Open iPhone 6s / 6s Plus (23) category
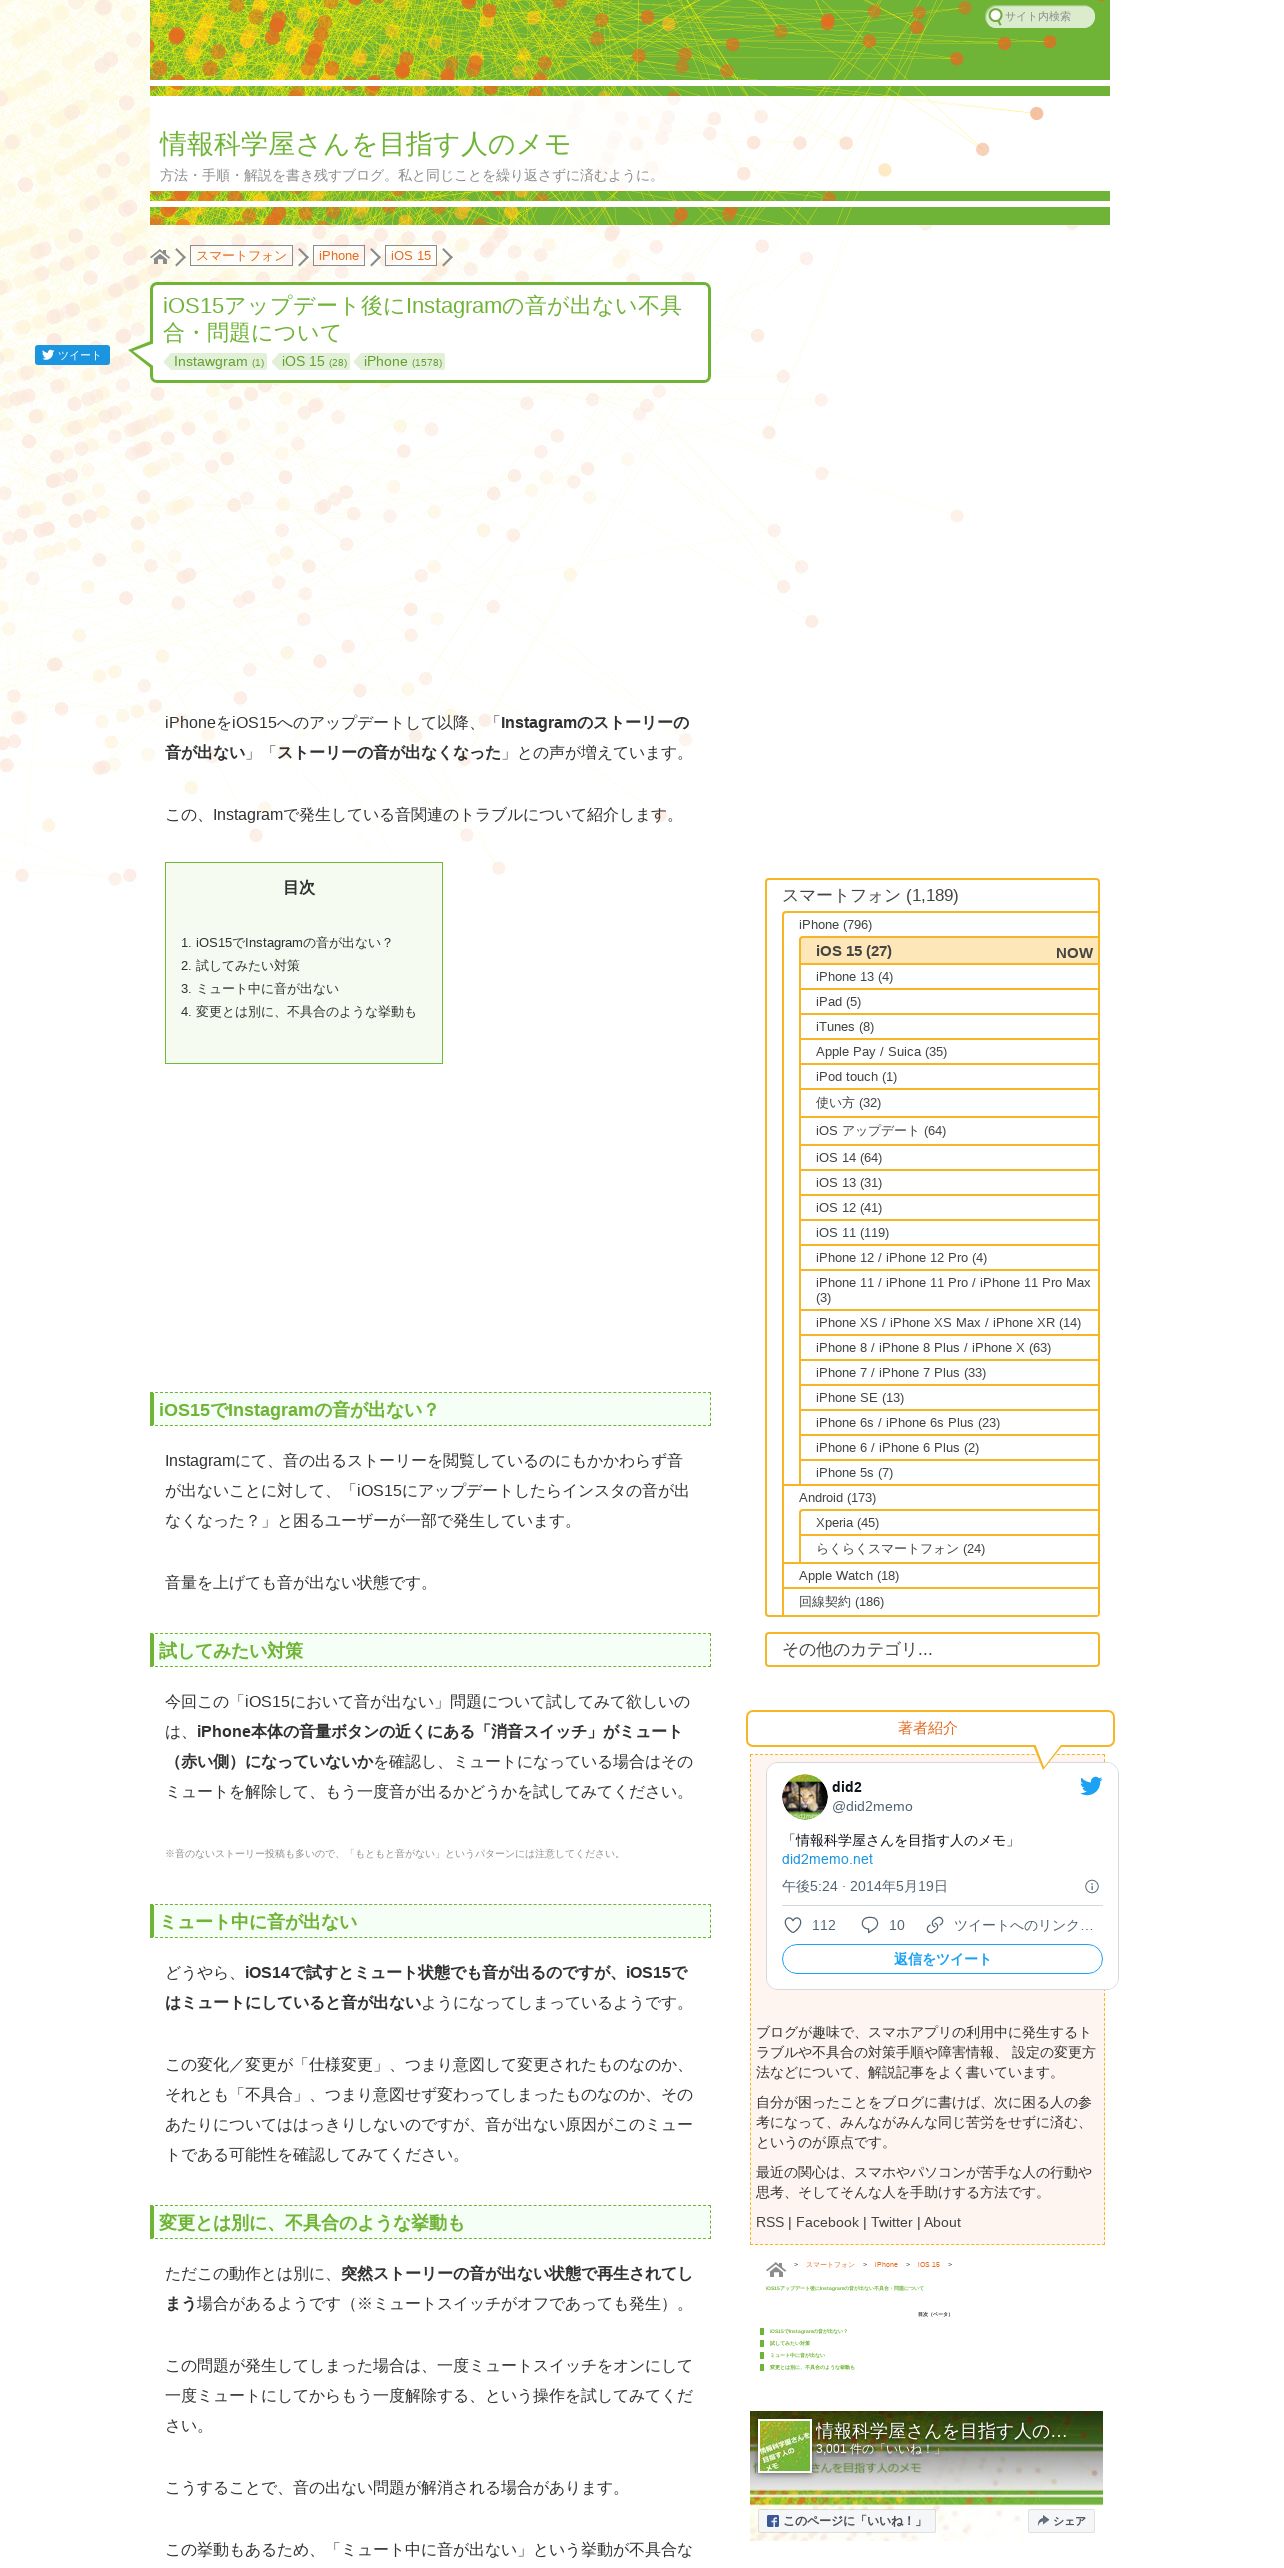 point(949,1423)
